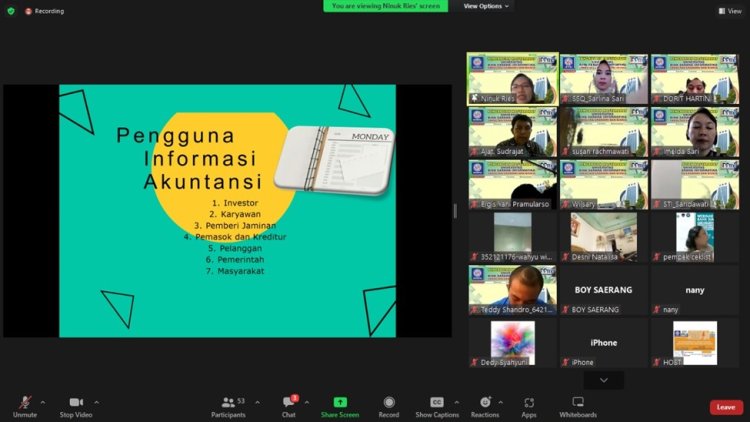Select iPhone participant tile
This screenshot has width=750, height=422.
[x=604, y=343]
